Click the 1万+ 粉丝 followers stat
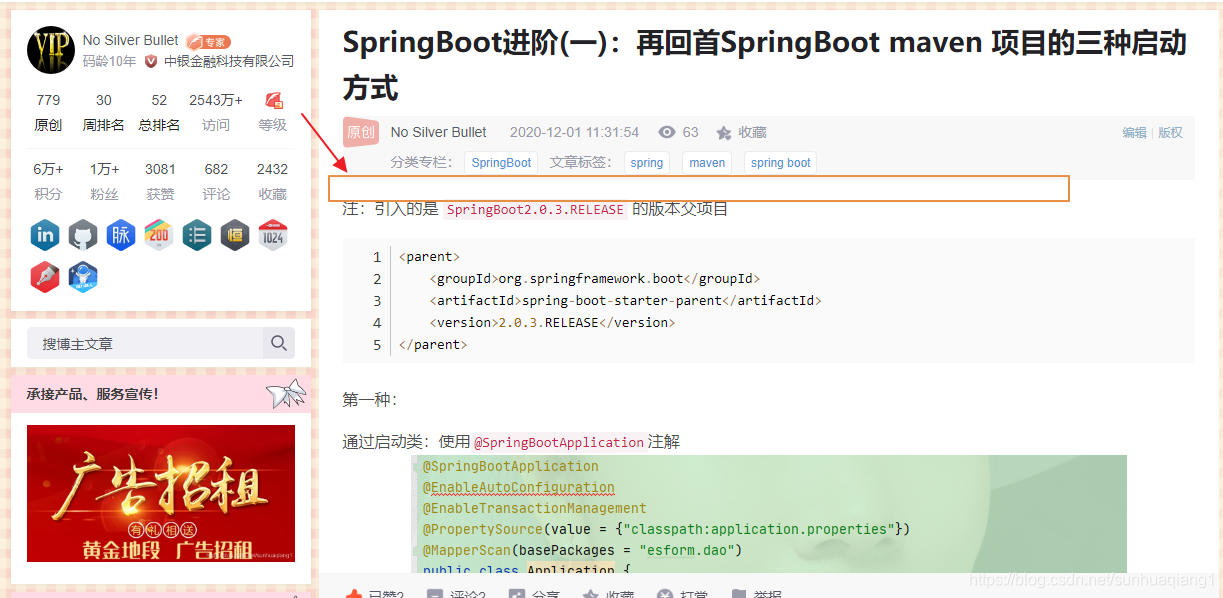1223x598 pixels. tap(104, 181)
